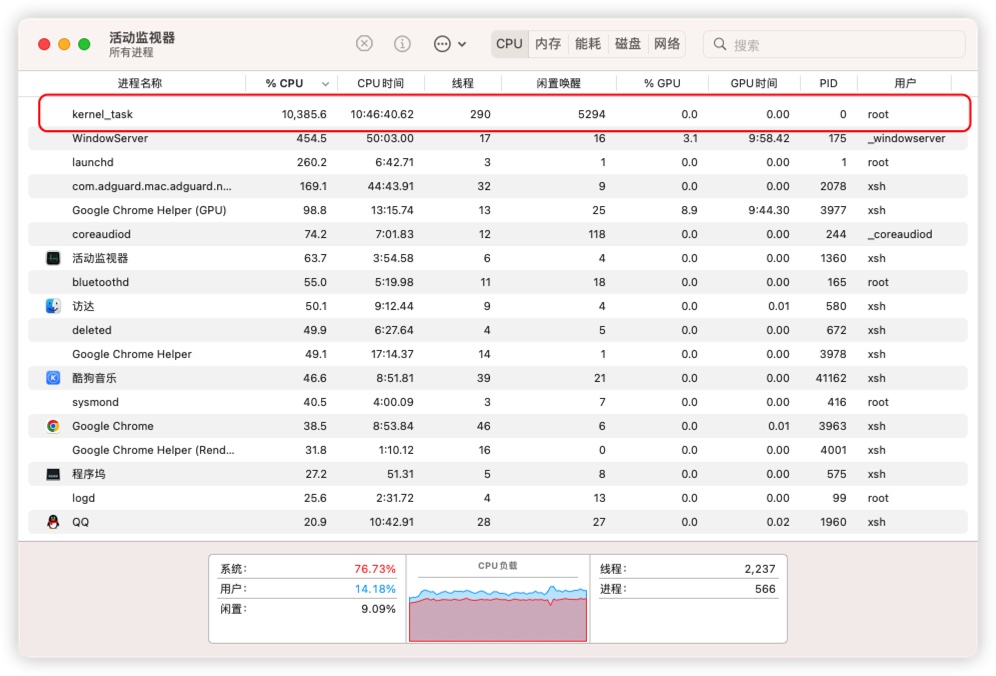
Task: Expand the chevron next to ellipsis button
Action: tap(462, 44)
